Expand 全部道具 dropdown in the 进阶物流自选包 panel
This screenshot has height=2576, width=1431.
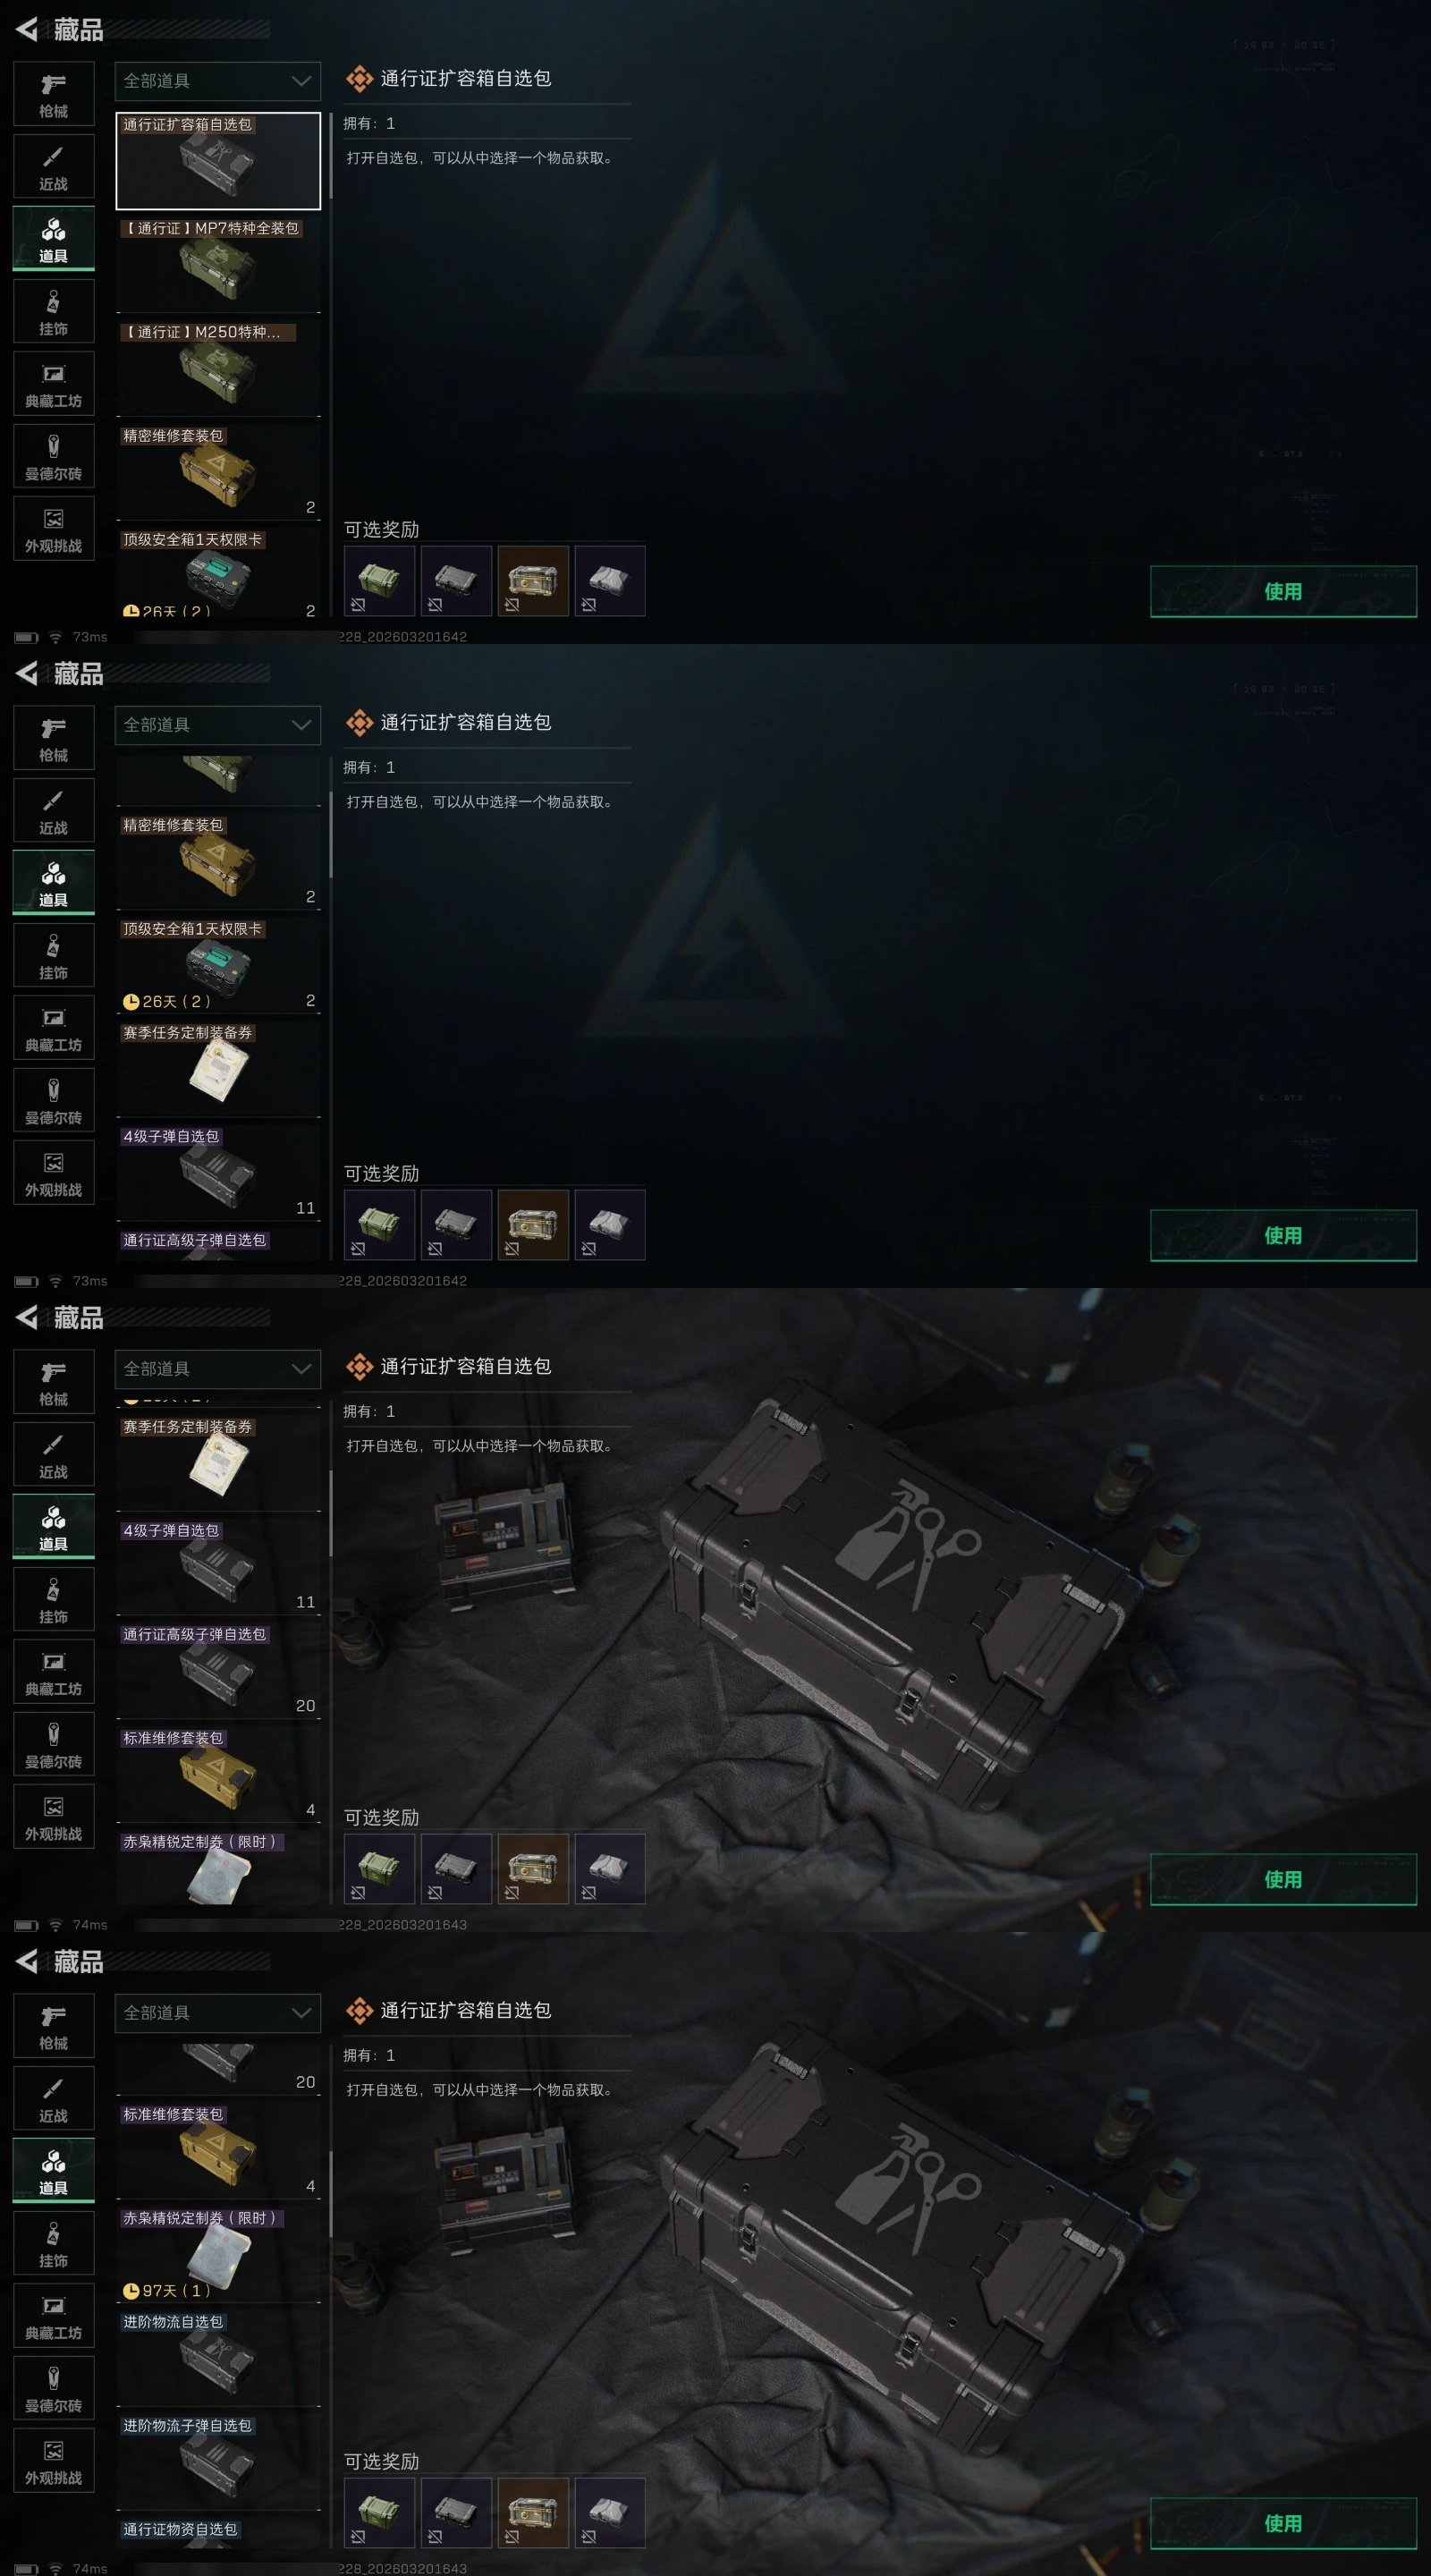[x=218, y=2013]
